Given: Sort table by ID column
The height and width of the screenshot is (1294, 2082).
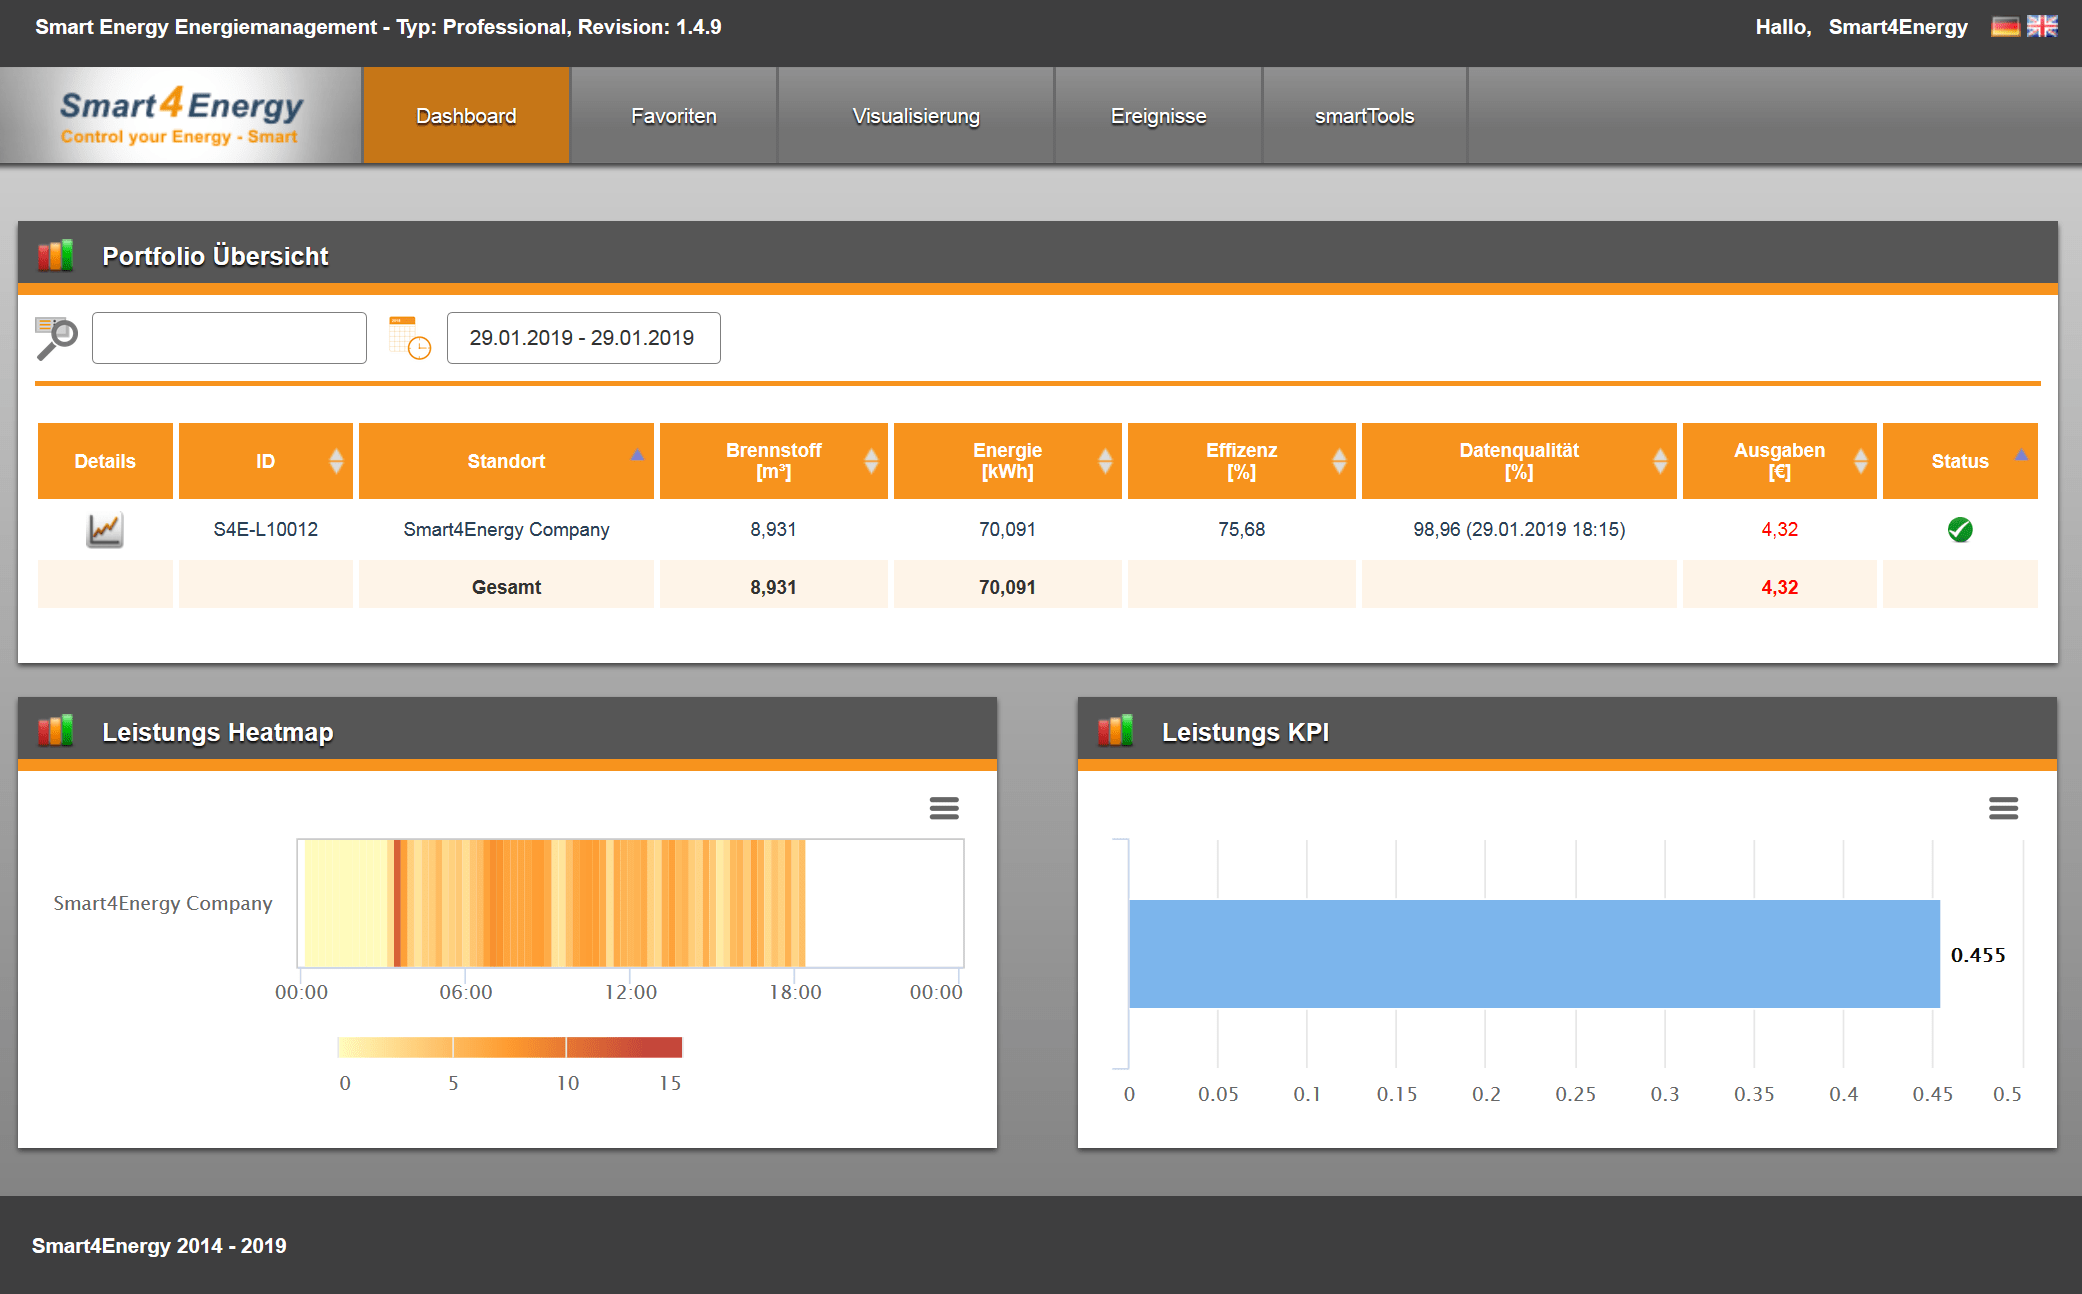Looking at the screenshot, I should coord(266,461).
